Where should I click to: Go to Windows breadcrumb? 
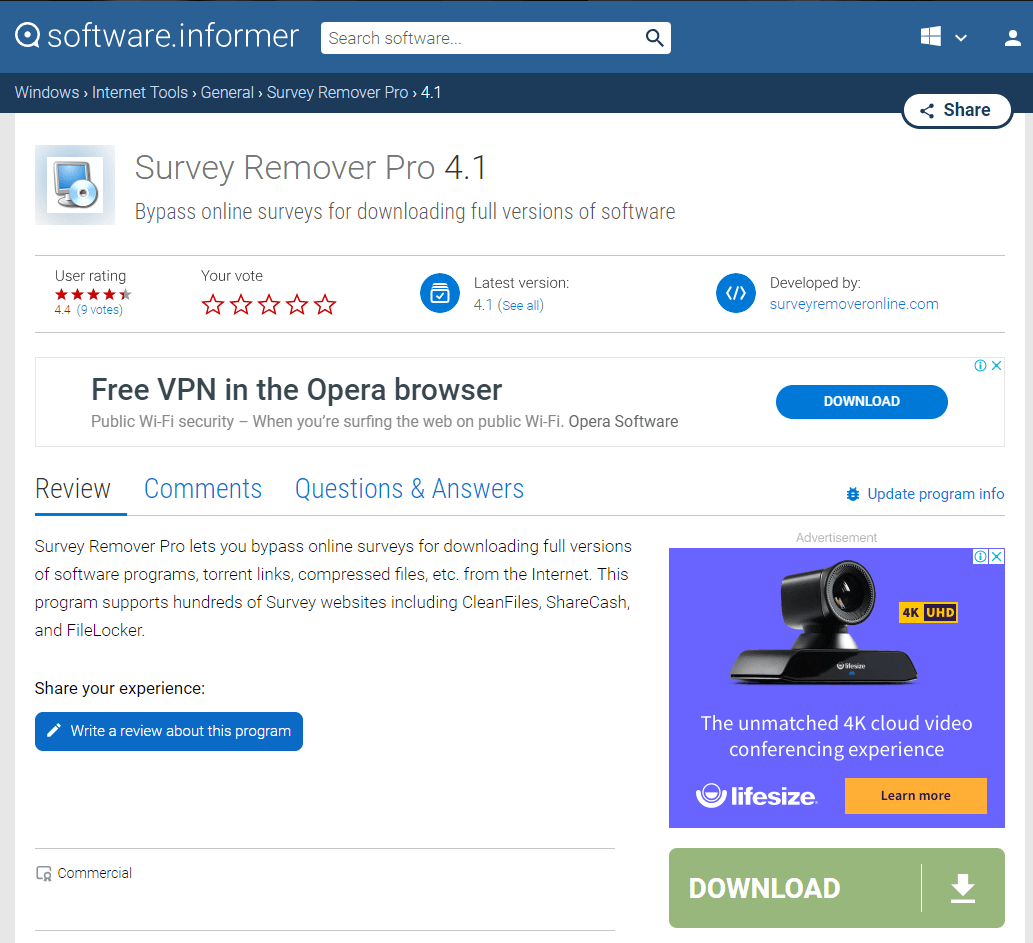(x=47, y=92)
